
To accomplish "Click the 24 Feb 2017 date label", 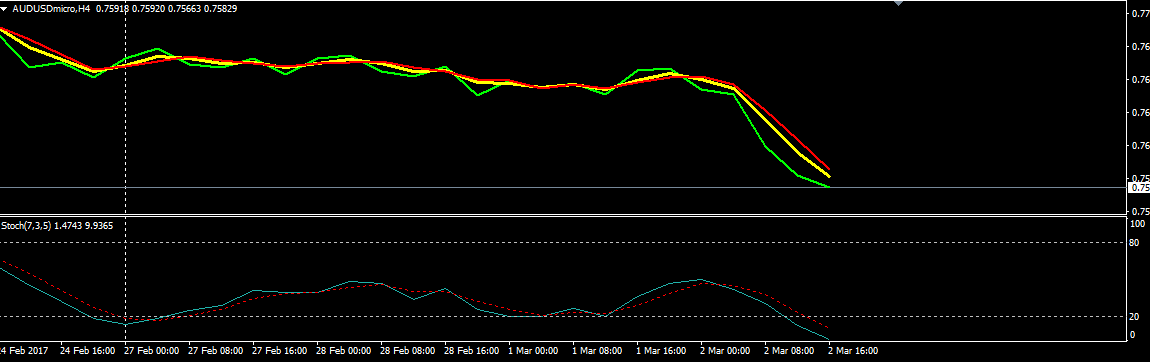I will coord(24,350).
